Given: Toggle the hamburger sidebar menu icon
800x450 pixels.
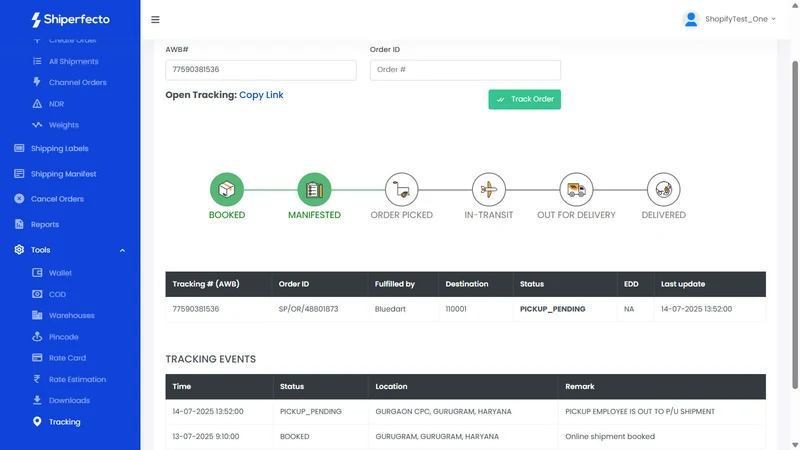Looking at the screenshot, I should pyautogui.click(x=155, y=19).
